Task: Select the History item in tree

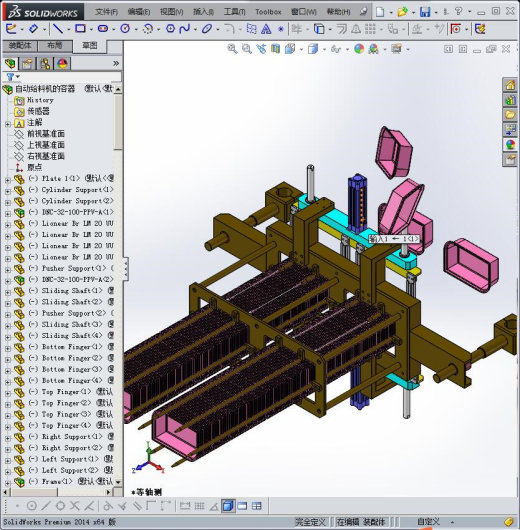Action: coord(40,100)
